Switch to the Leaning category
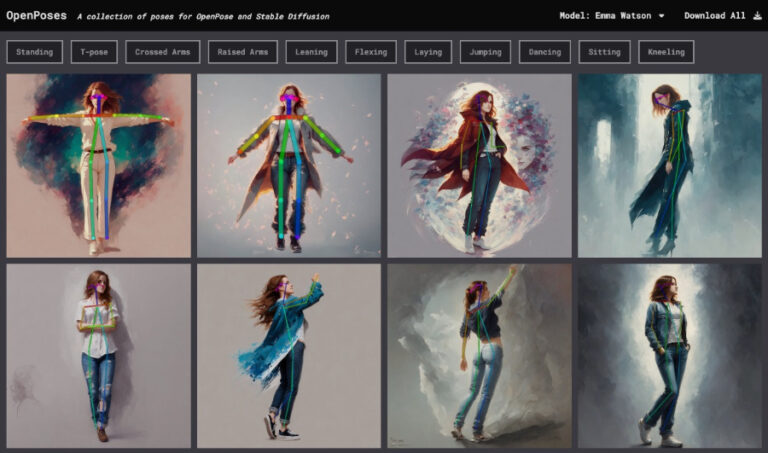This screenshot has width=768, height=453. pos(311,52)
